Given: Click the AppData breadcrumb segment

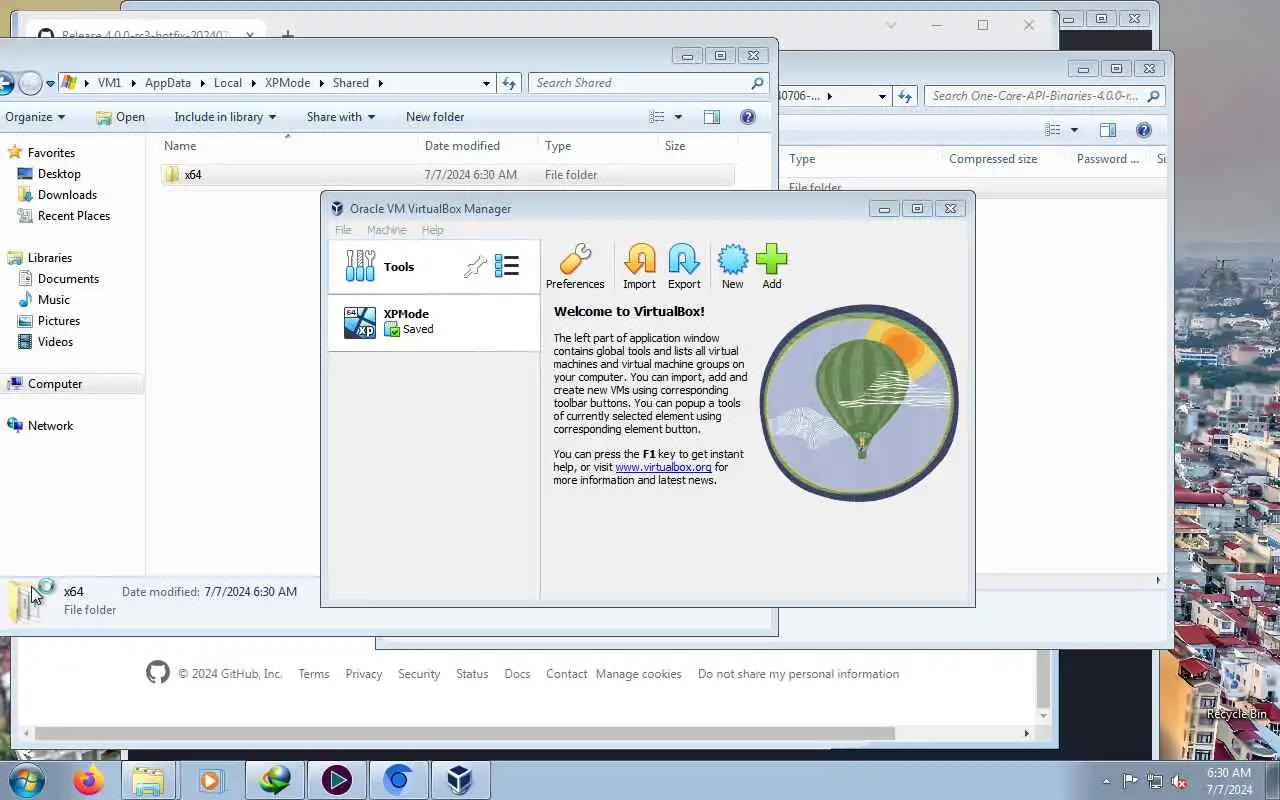Looking at the screenshot, I should coord(168,83).
